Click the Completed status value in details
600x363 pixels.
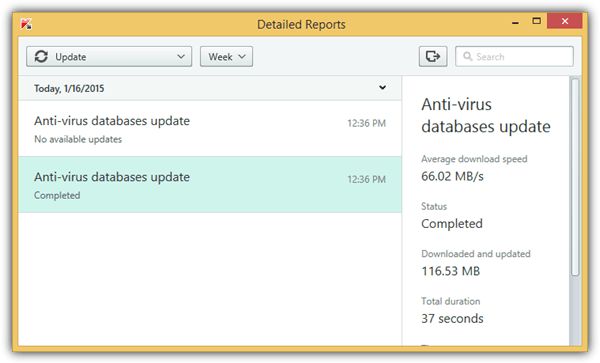point(452,224)
